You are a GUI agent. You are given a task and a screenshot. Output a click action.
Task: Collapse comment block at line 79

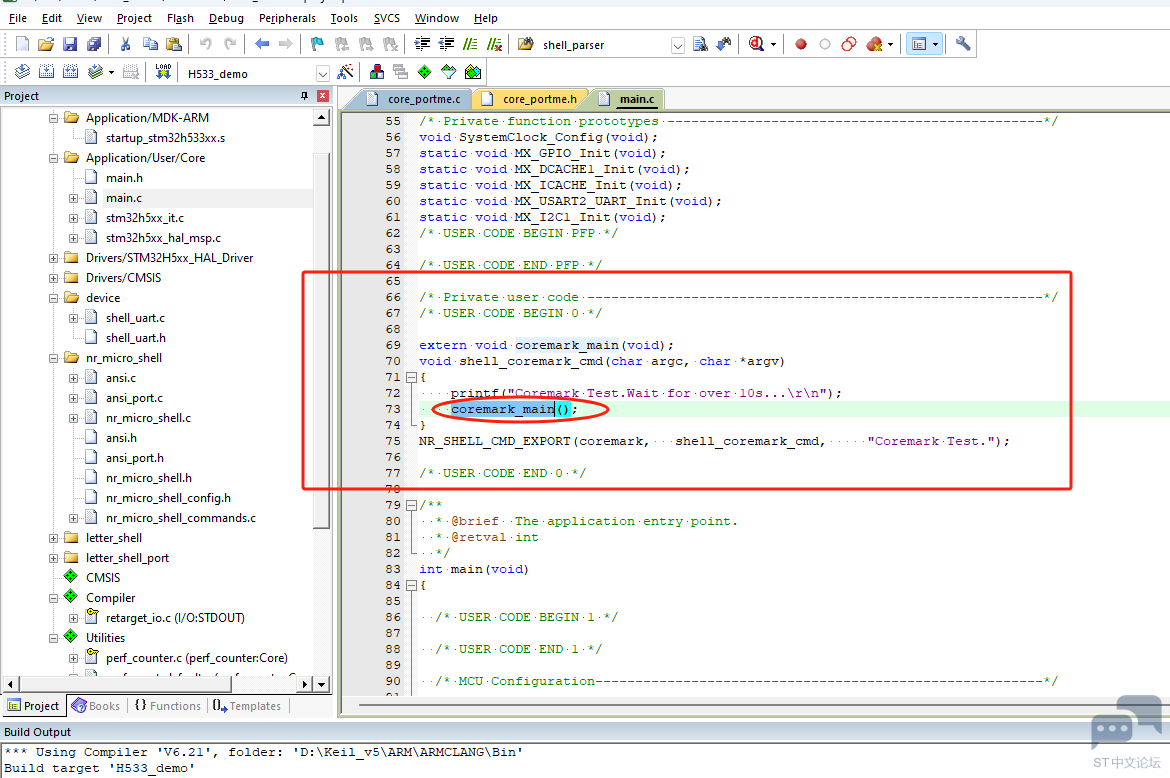pos(410,505)
